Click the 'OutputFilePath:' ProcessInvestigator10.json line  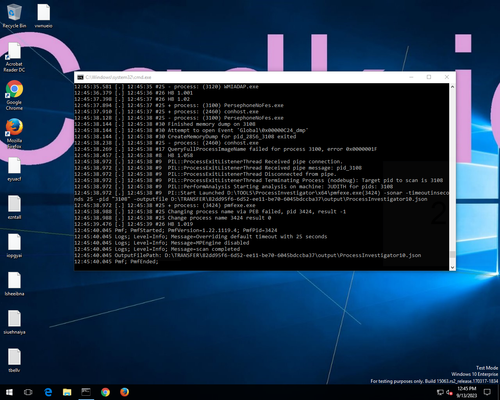pyautogui.click(x=248, y=255)
